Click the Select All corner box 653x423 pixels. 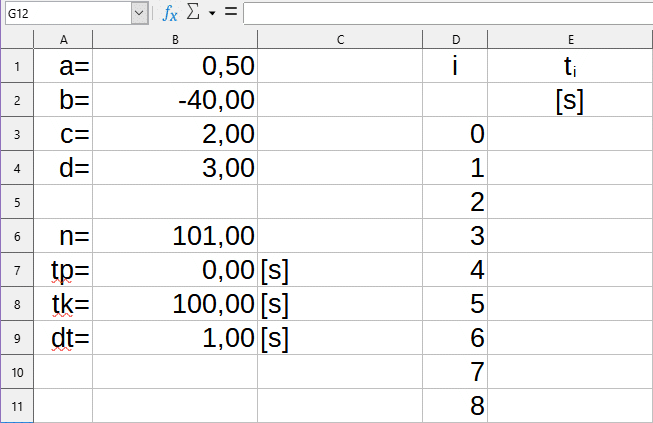(17, 39)
